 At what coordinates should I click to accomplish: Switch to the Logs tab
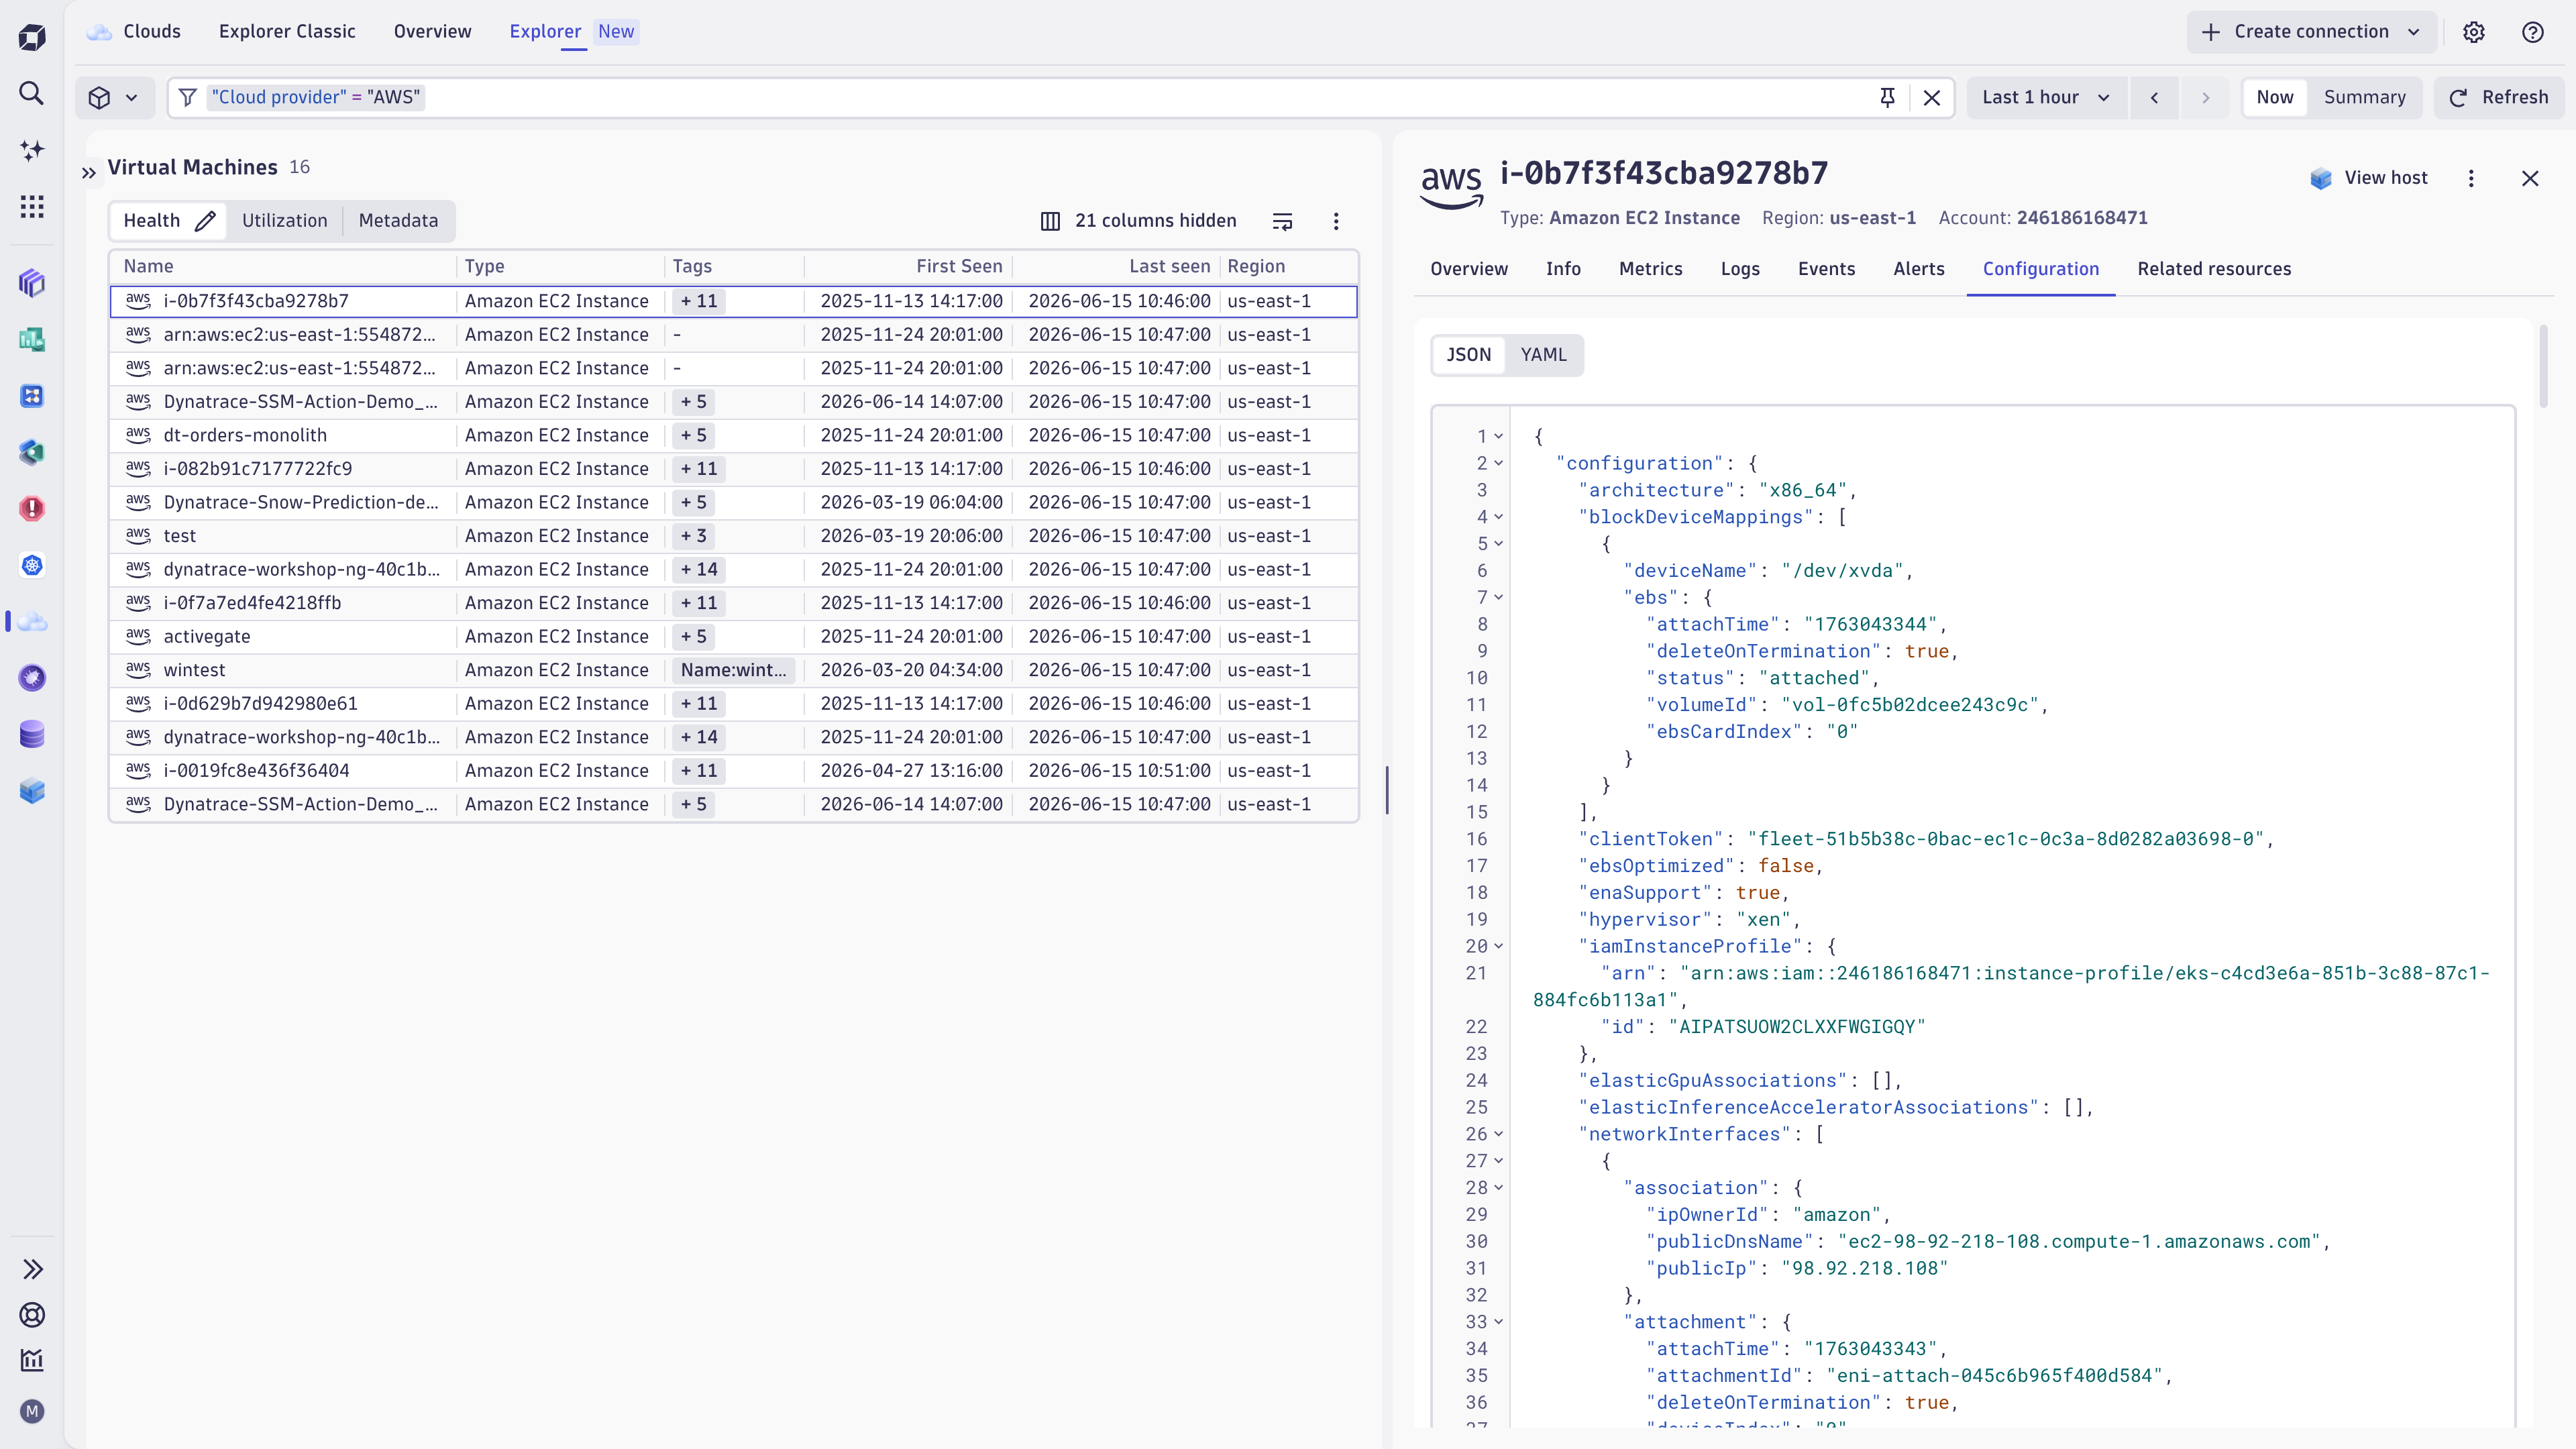(1740, 269)
